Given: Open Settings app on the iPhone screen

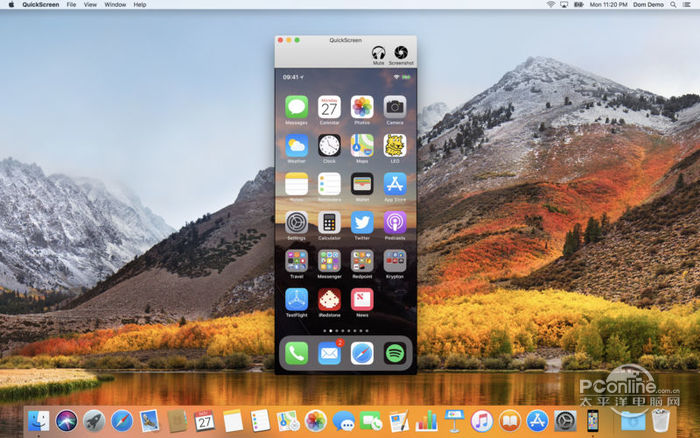Looking at the screenshot, I should coord(296,223).
